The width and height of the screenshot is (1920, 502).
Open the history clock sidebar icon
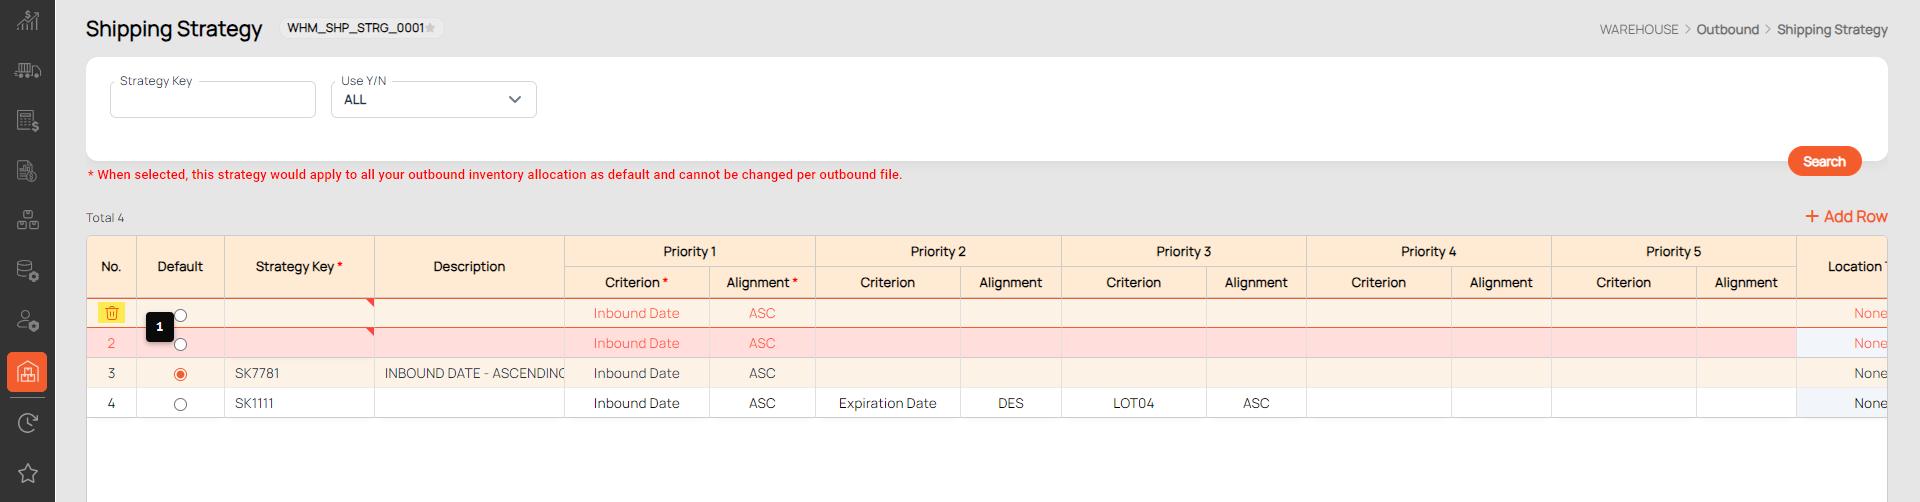pos(27,423)
